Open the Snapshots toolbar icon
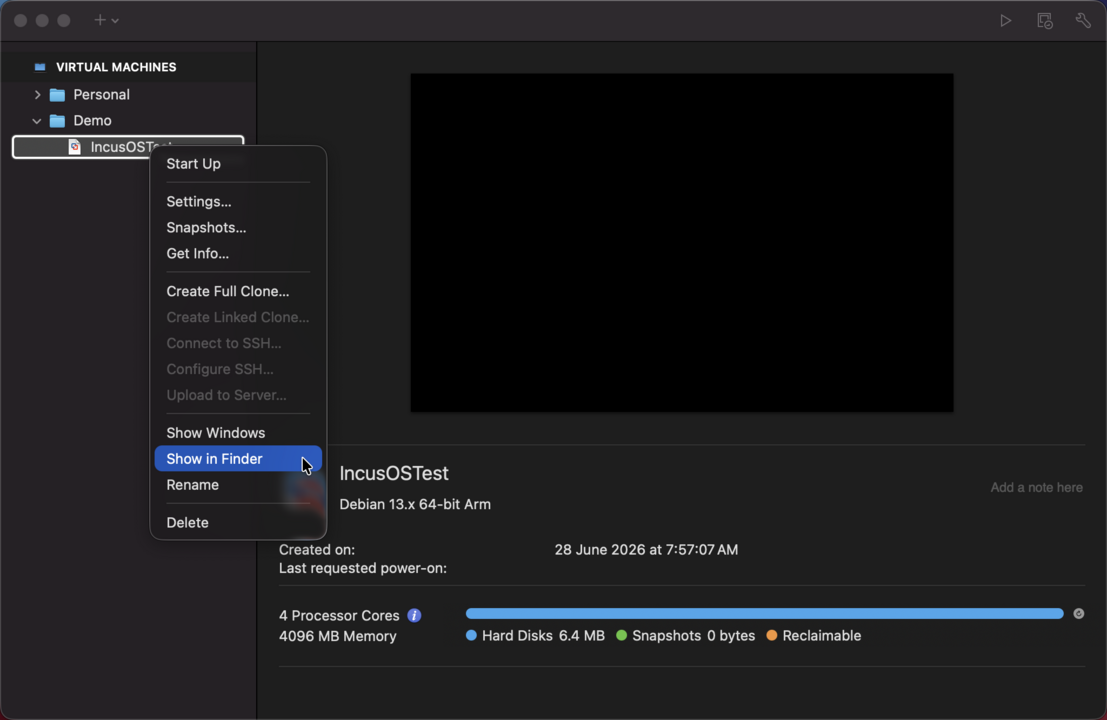1107x720 pixels. click(x=1045, y=20)
